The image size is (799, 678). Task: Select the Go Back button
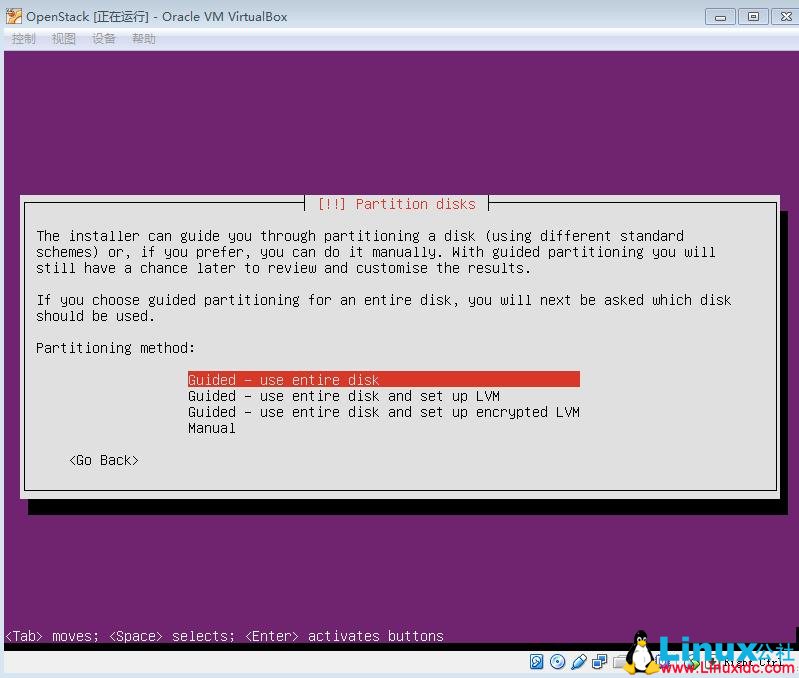(x=104, y=460)
